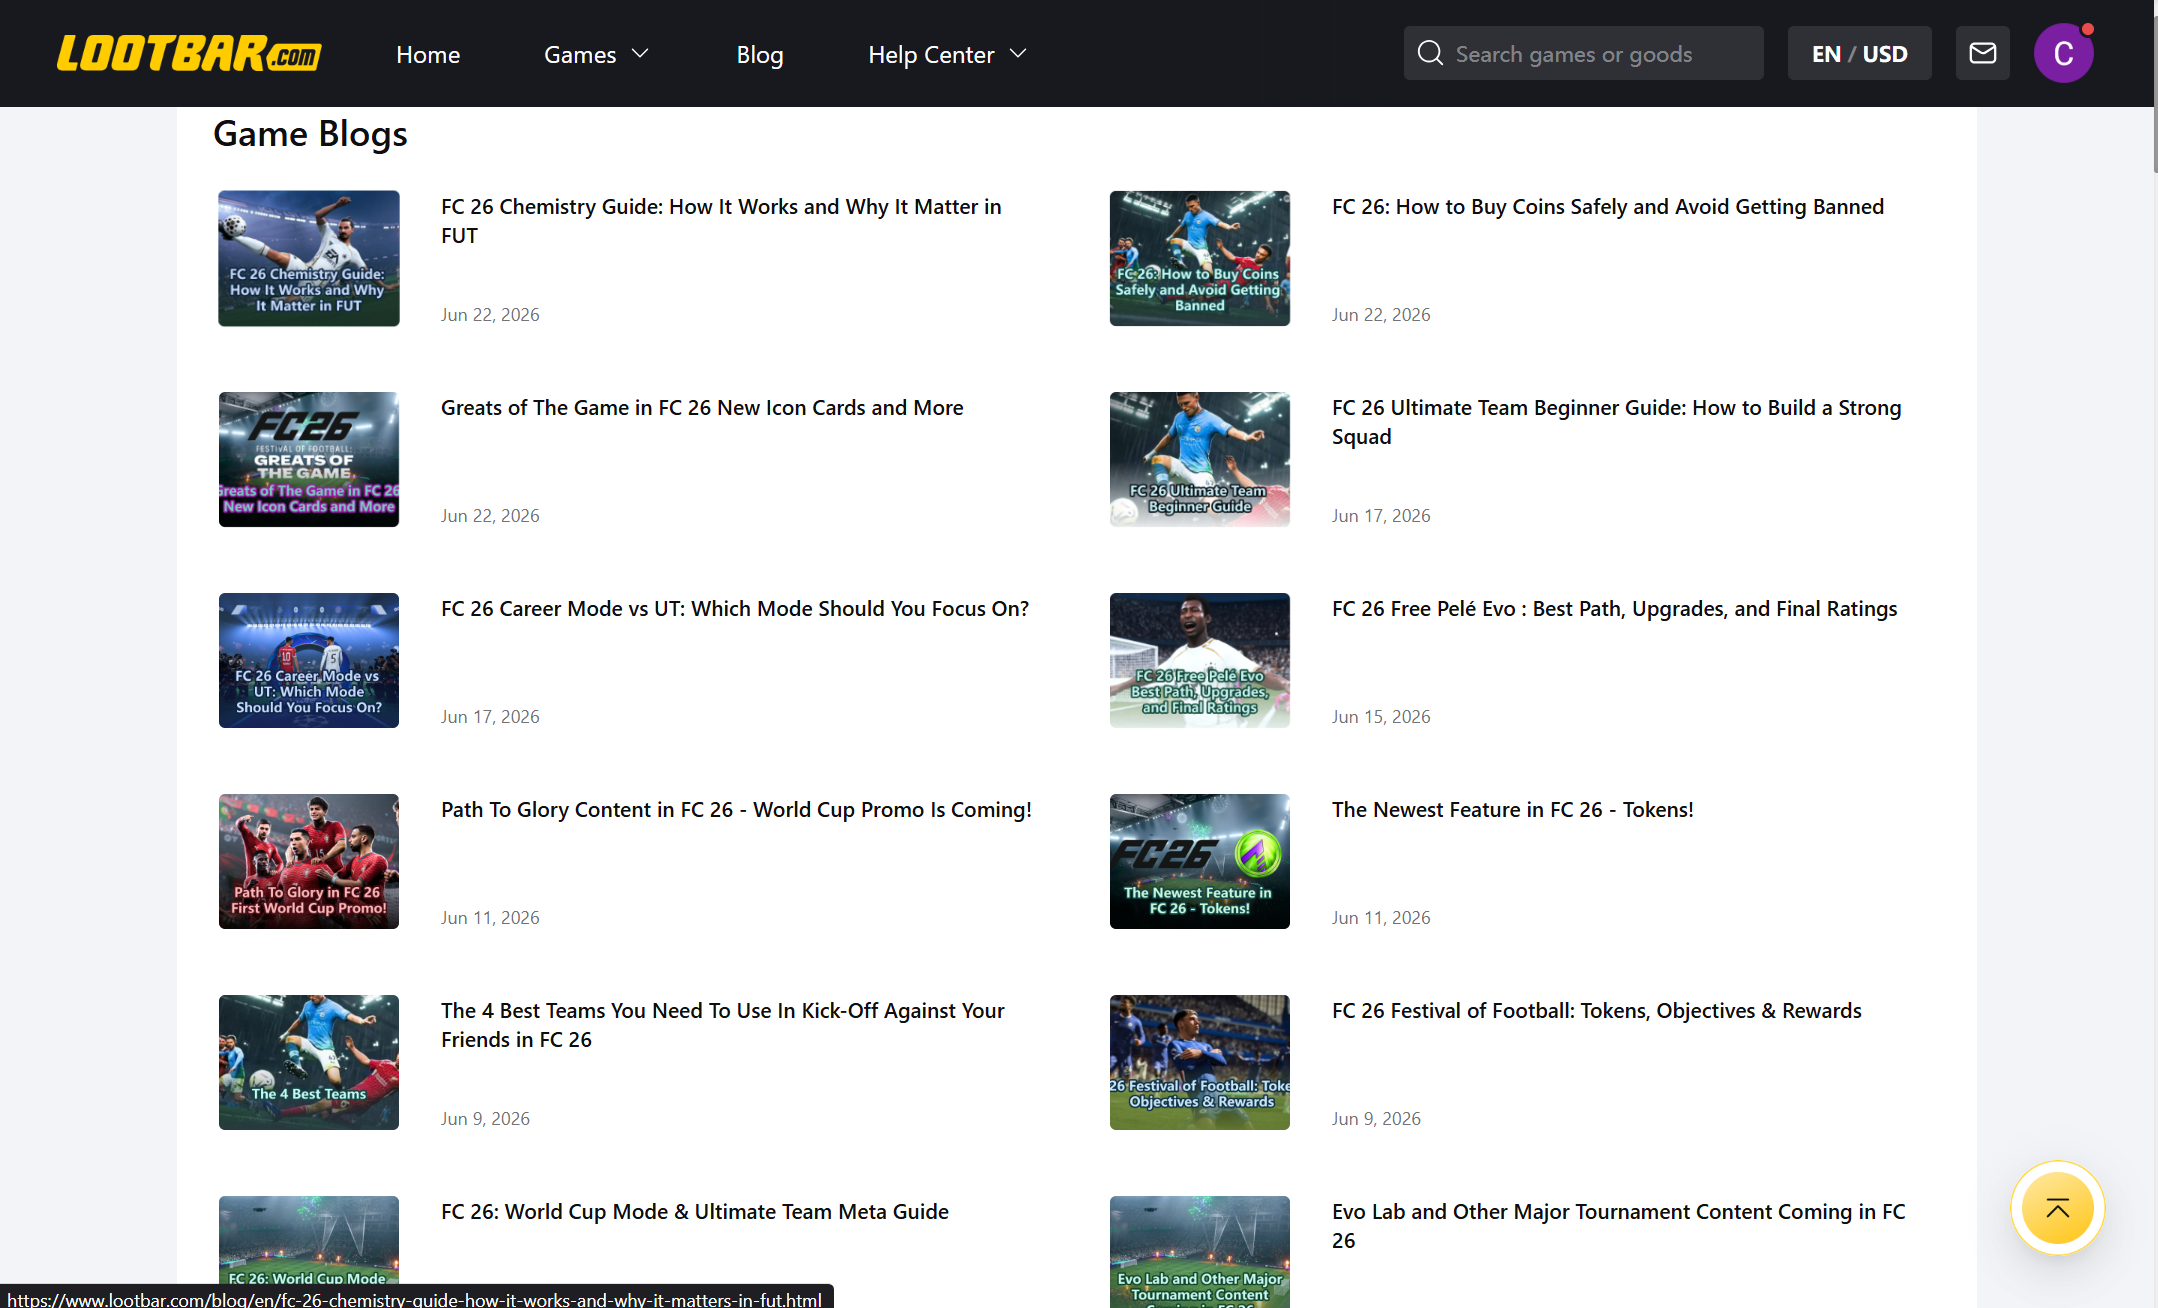
Task: Expand the Games dropdown menu
Action: [x=597, y=54]
